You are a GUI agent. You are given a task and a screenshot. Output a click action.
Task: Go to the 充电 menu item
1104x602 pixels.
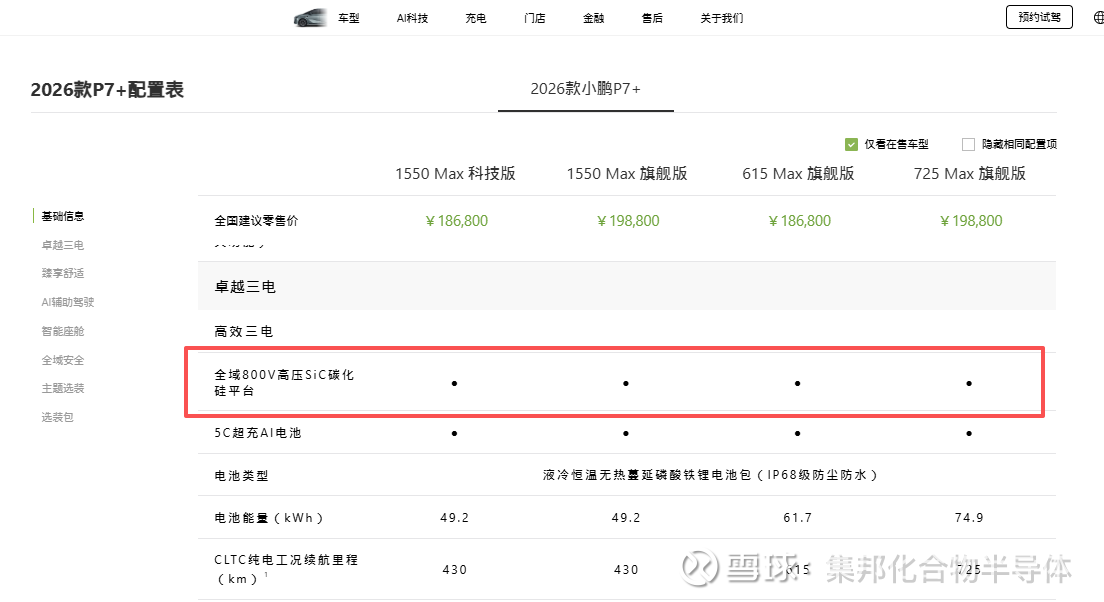476,18
